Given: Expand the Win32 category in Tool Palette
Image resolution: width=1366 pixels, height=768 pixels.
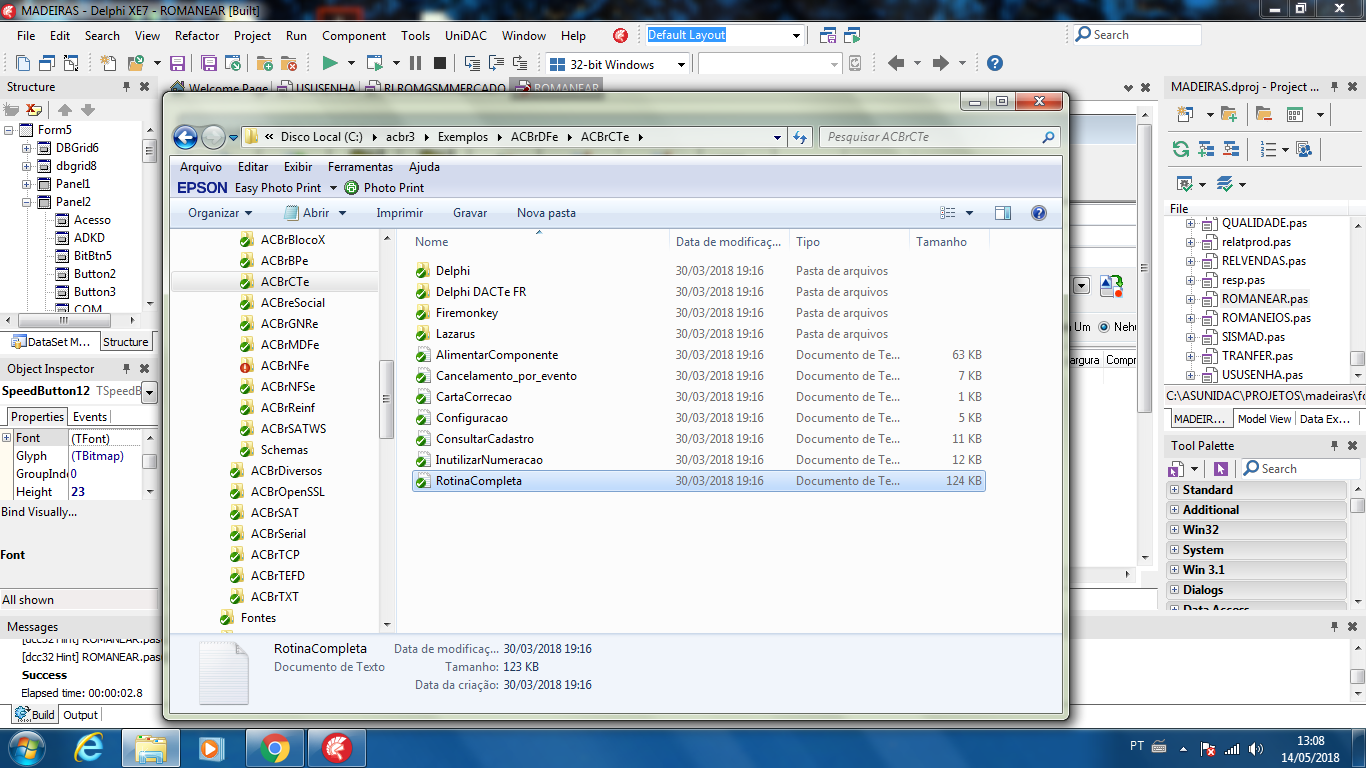Looking at the screenshot, I should tap(1173, 530).
